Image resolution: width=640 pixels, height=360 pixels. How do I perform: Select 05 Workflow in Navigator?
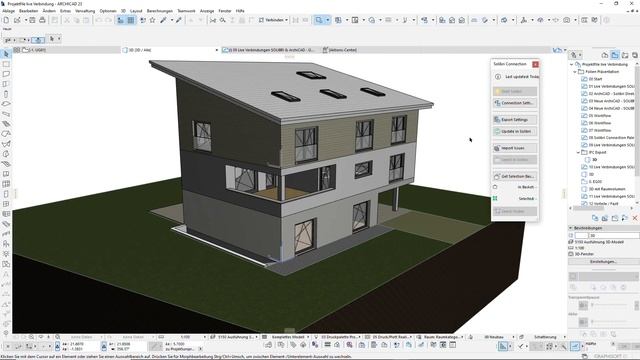point(600,116)
